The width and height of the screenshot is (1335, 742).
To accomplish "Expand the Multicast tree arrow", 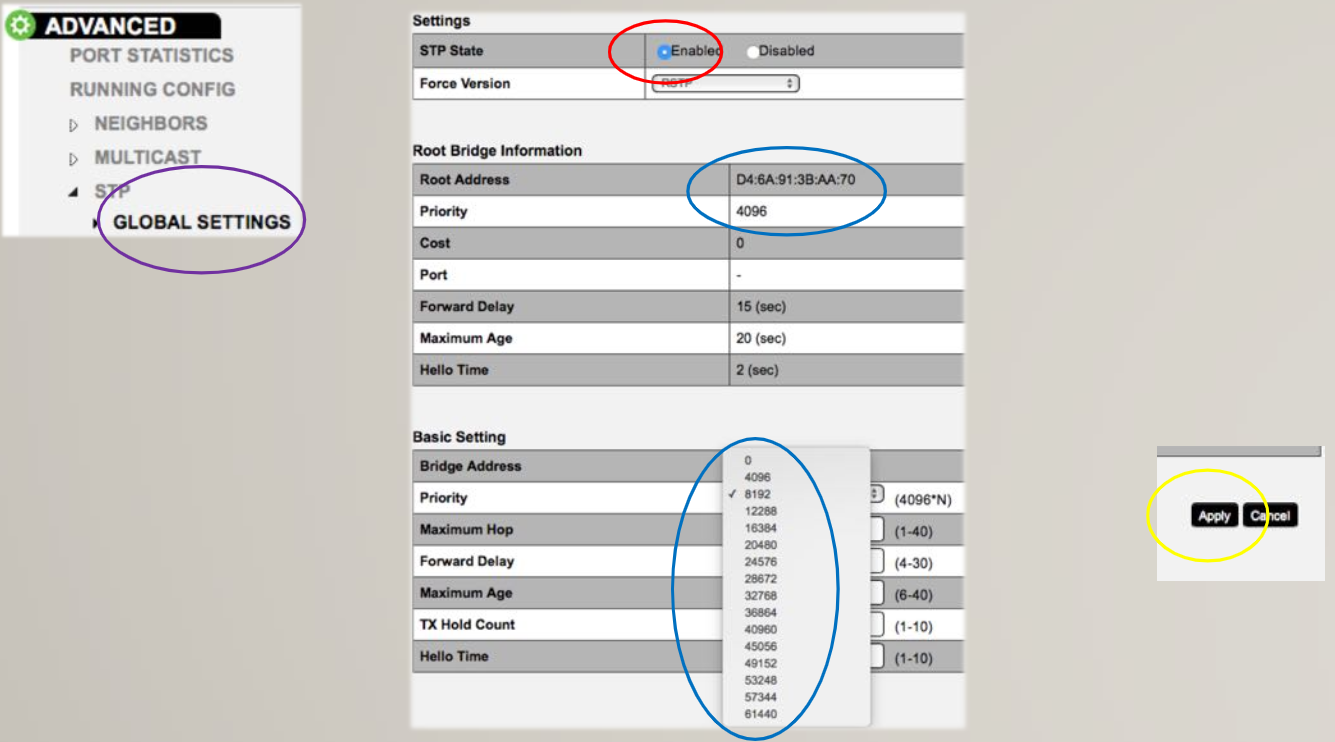I will coord(73,159).
